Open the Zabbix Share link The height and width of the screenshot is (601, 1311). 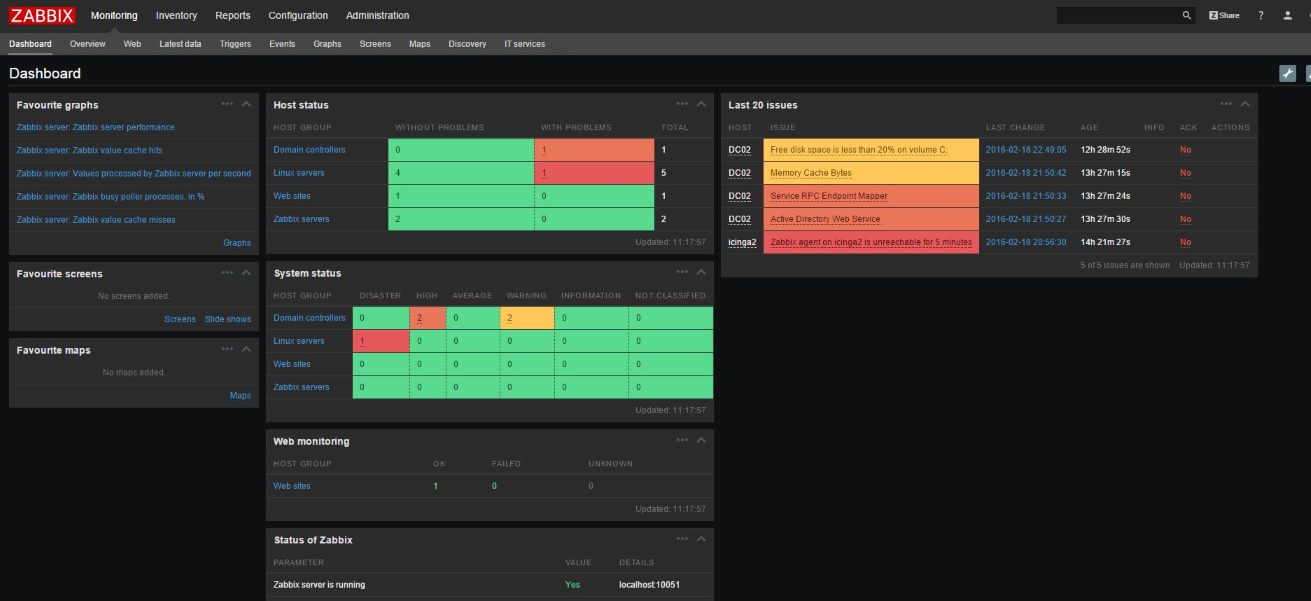click(1224, 16)
